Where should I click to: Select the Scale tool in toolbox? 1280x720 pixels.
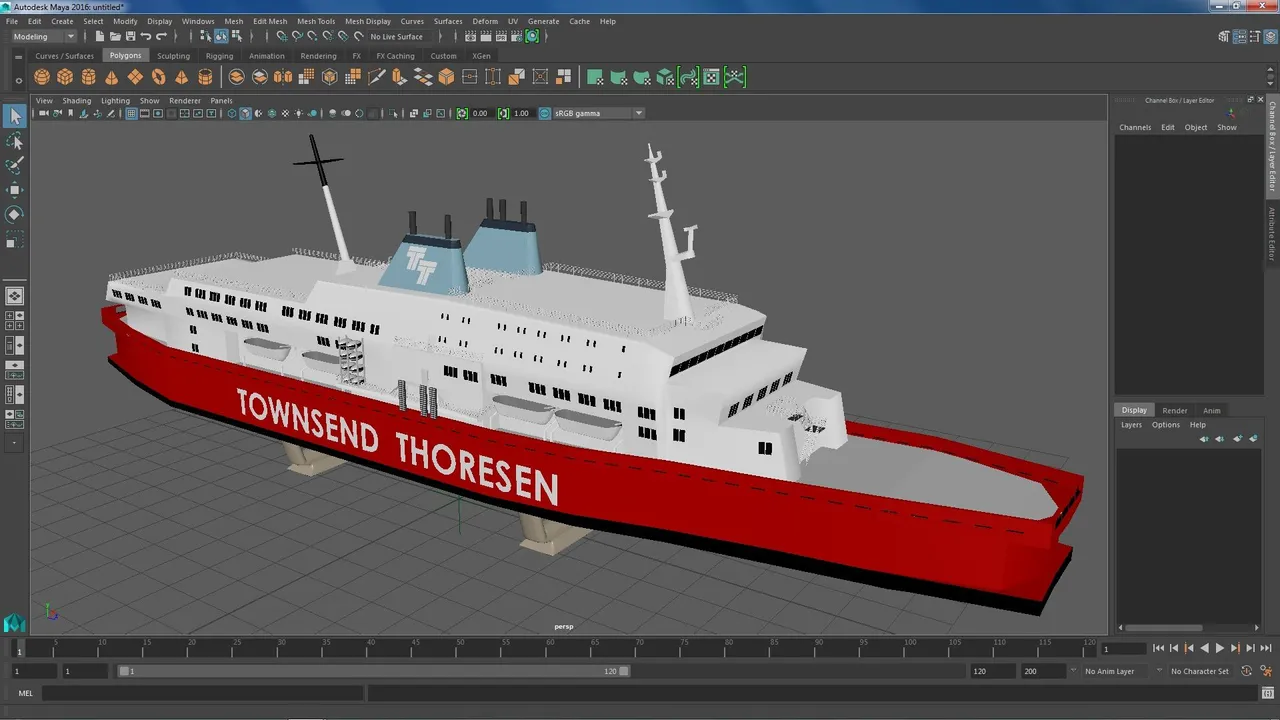pos(14,240)
